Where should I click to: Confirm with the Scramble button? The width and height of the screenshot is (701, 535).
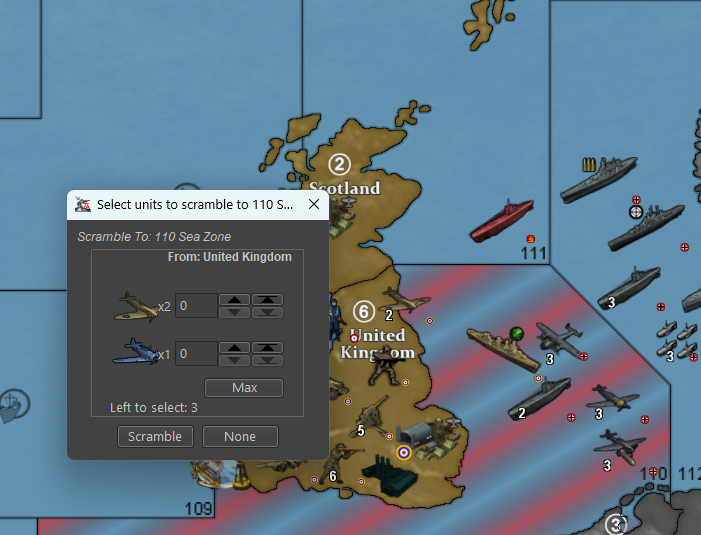pos(155,436)
